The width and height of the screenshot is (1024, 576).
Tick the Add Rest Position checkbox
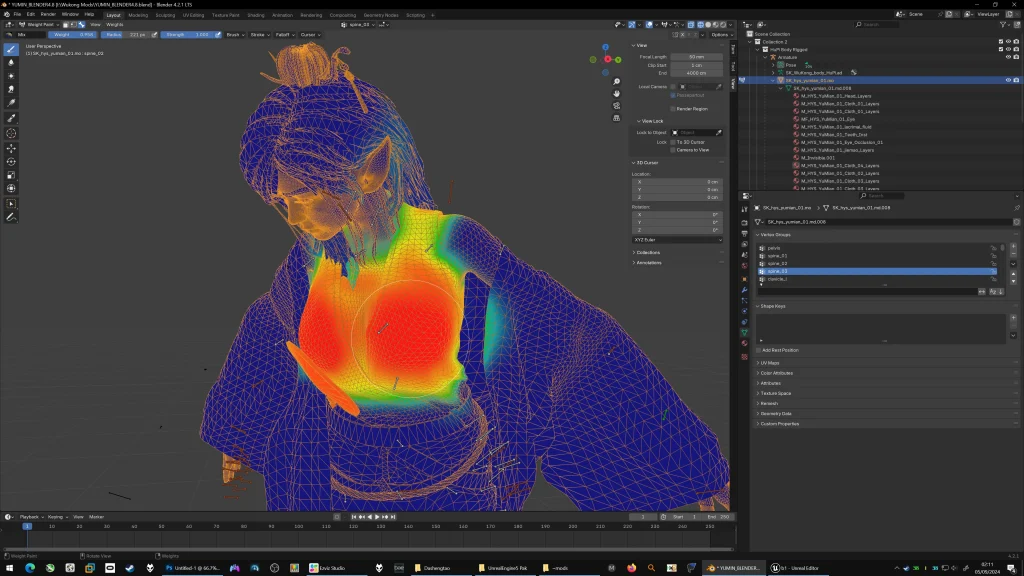click(759, 350)
